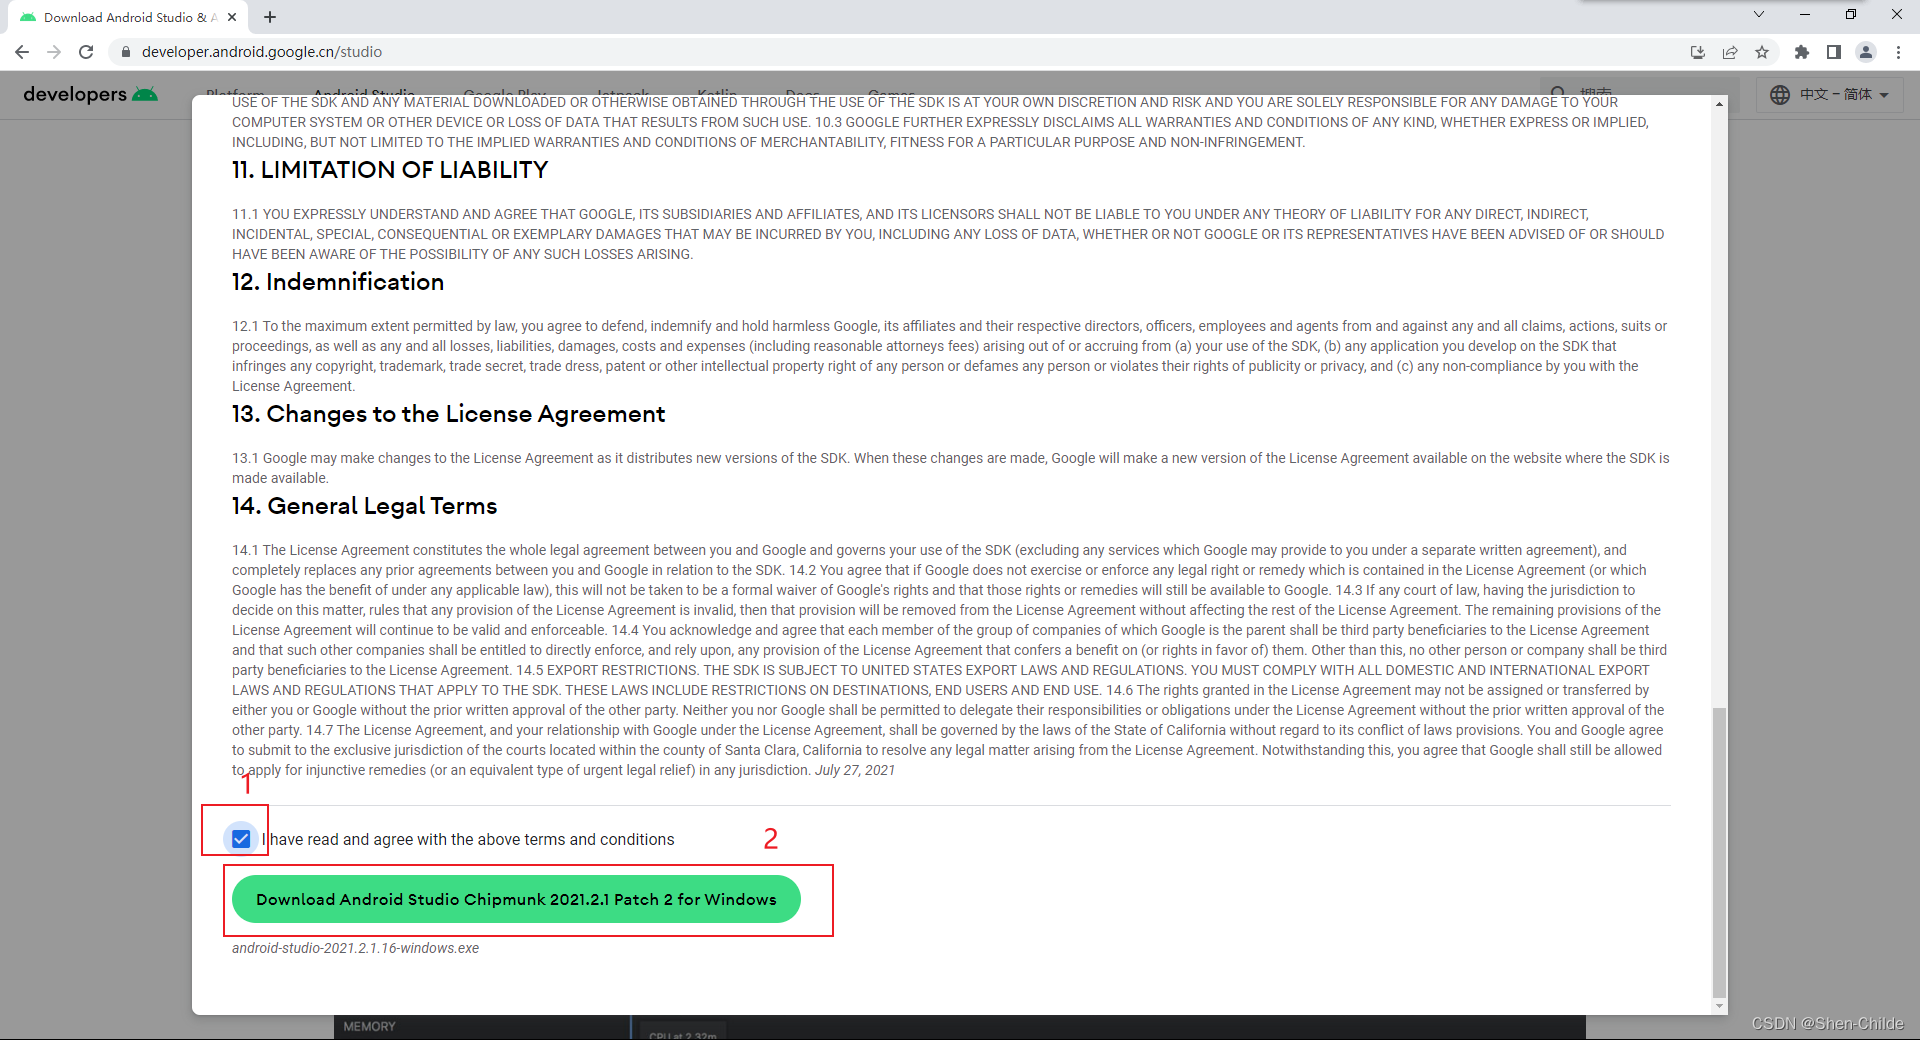Click the dialog scrollbar down arrow
Viewport: 1920px width, 1040px height.
click(x=1719, y=1006)
